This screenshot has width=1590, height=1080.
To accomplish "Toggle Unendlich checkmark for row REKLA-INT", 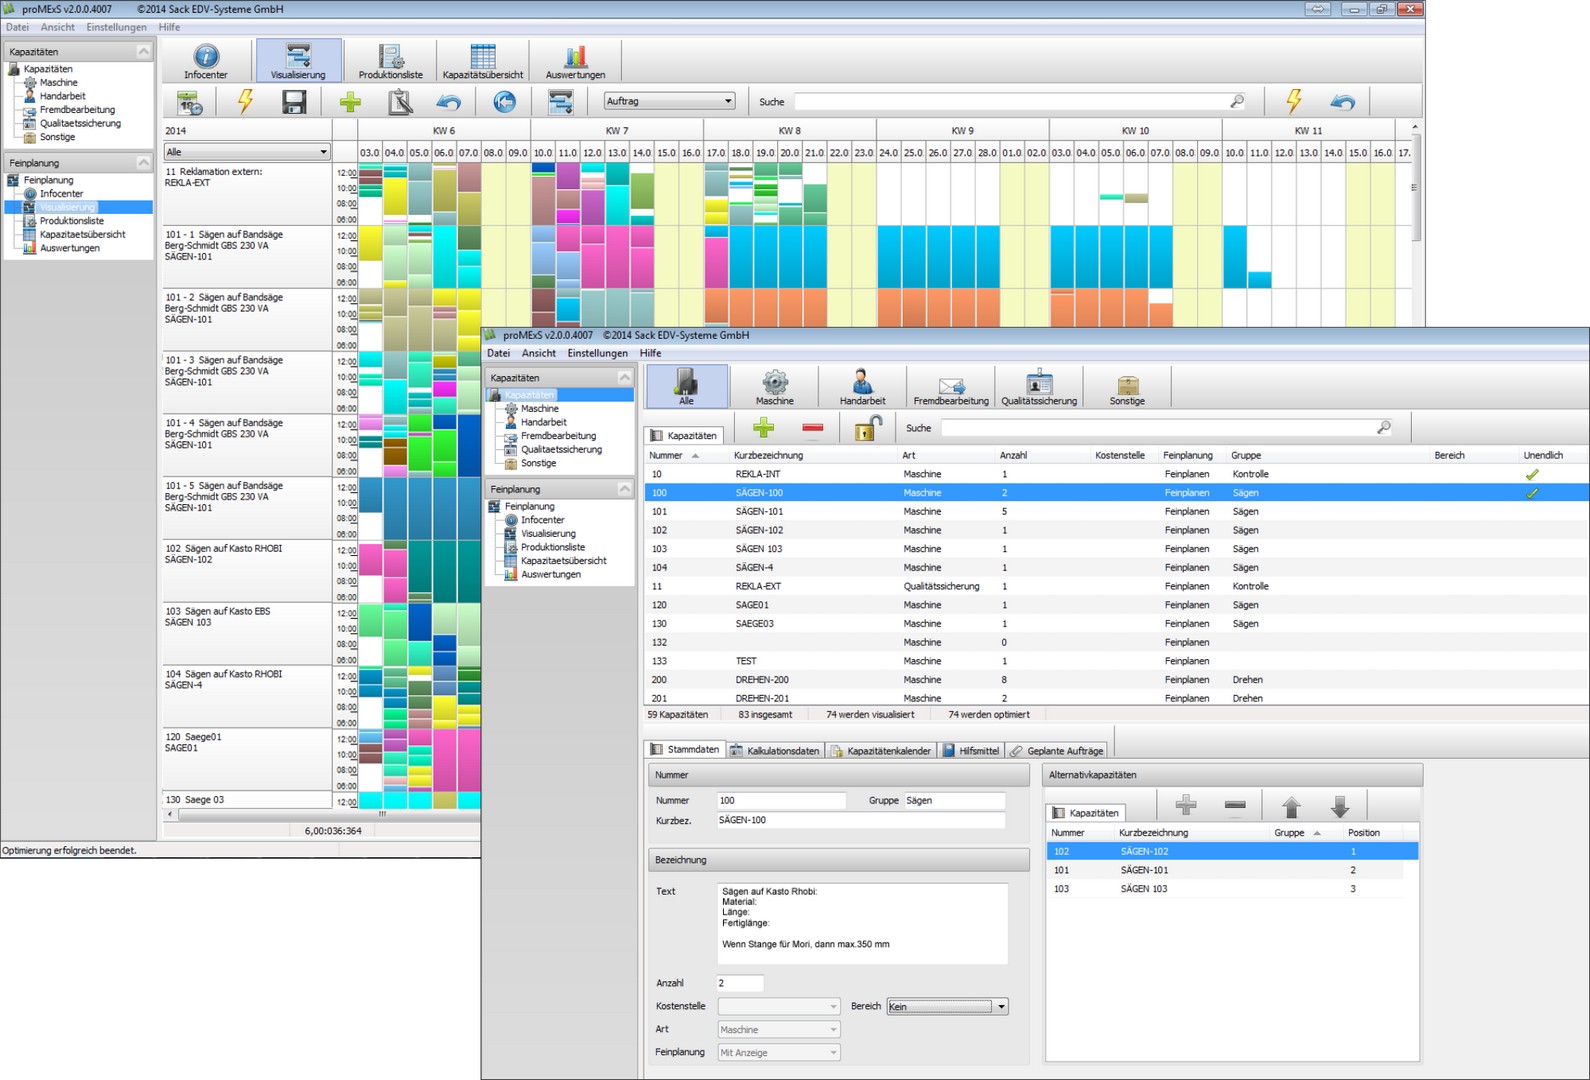I will 1531,474.
